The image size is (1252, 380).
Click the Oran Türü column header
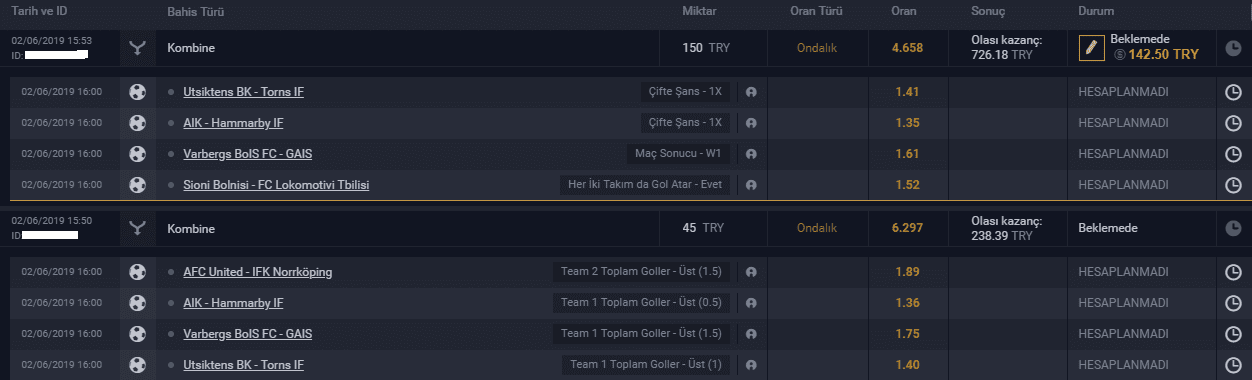(816, 11)
